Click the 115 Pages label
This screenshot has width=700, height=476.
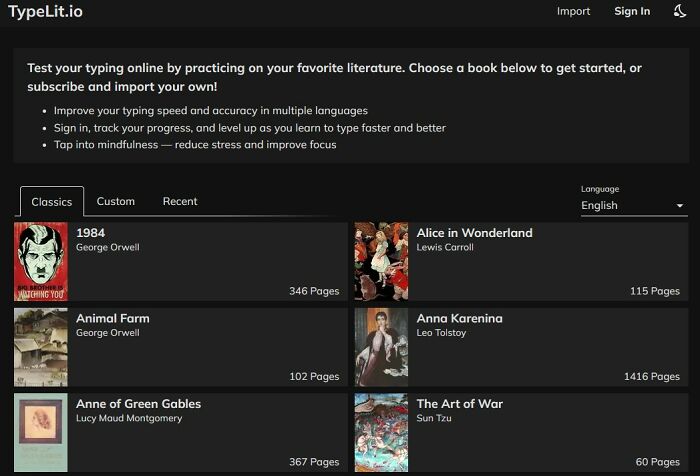pos(655,291)
